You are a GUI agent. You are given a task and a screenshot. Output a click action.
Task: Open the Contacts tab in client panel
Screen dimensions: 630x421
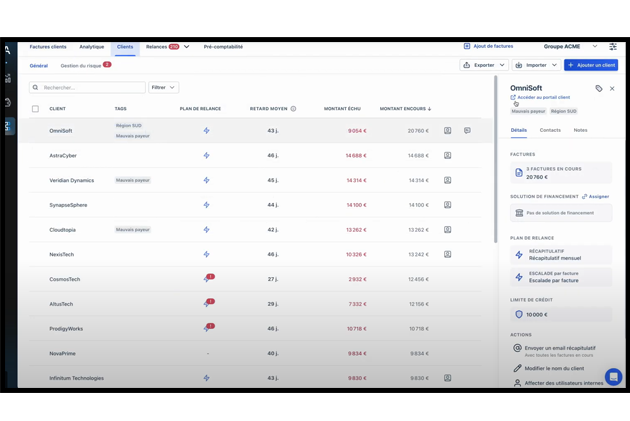point(550,130)
